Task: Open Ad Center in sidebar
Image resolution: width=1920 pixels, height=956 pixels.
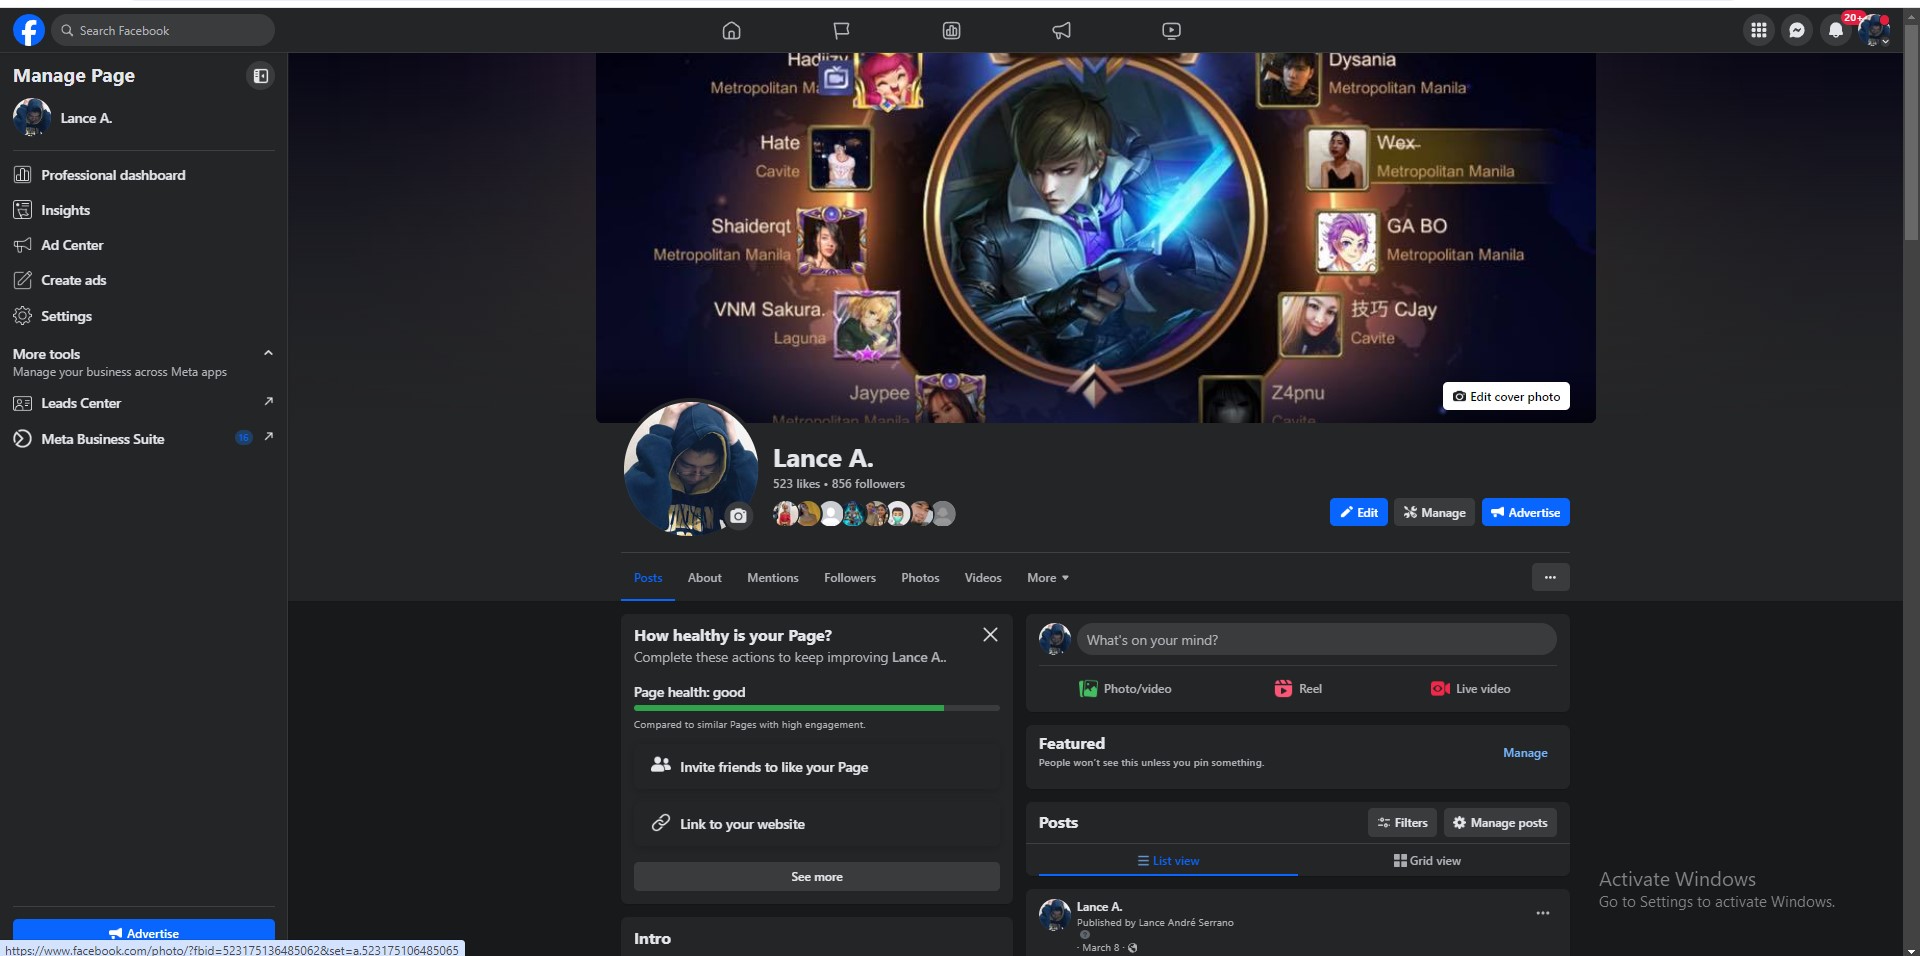Action: tap(143, 245)
